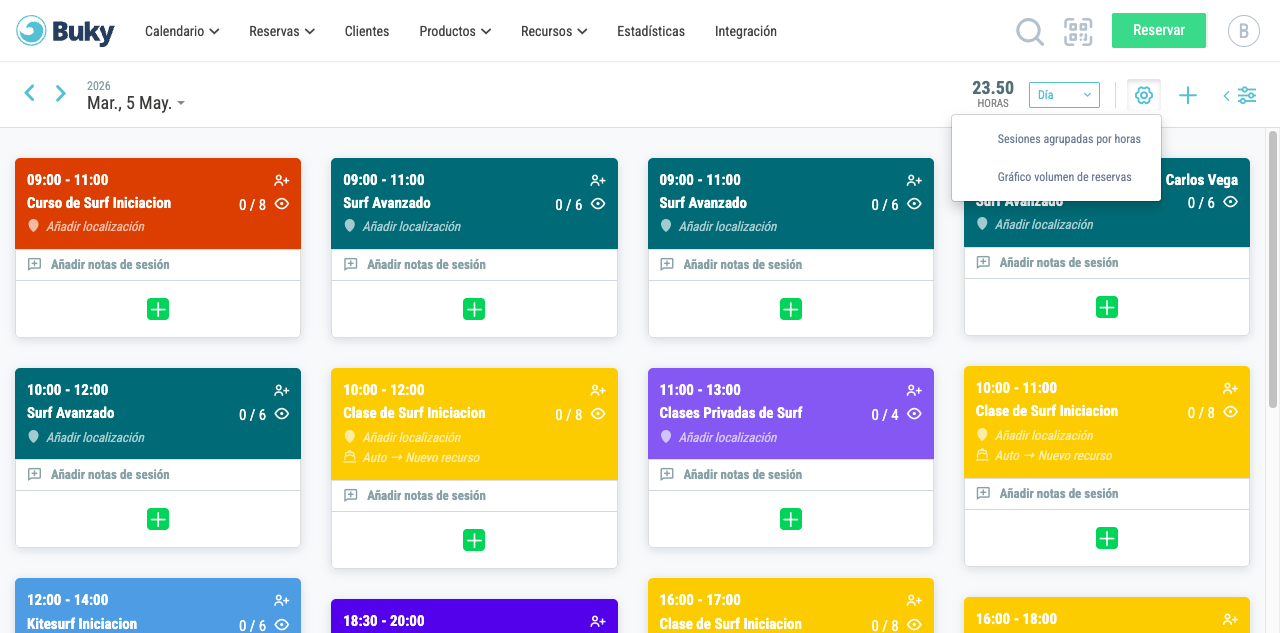The height and width of the screenshot is (633, 1280).
Task: Toggle eye on 10:00 - 11:00 Clase de Surf Iniciacion
Action: [x=1230, y=411]
